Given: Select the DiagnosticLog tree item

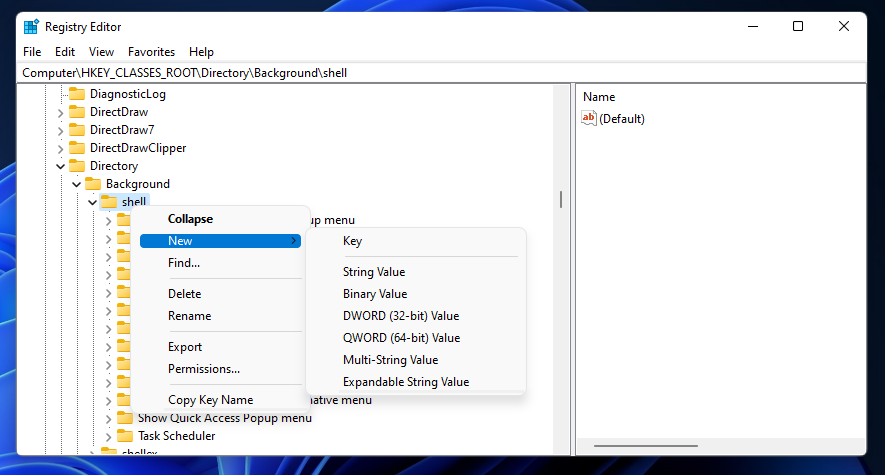Looking at the screenshot, I should pyautogui.click(x=128, y=94).
